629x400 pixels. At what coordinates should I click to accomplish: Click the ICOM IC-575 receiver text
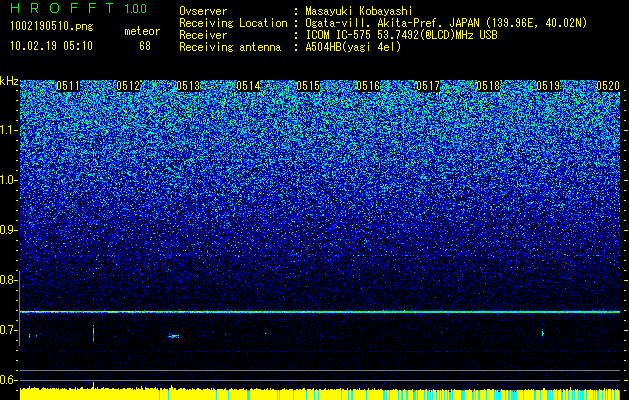coord(401,35)
